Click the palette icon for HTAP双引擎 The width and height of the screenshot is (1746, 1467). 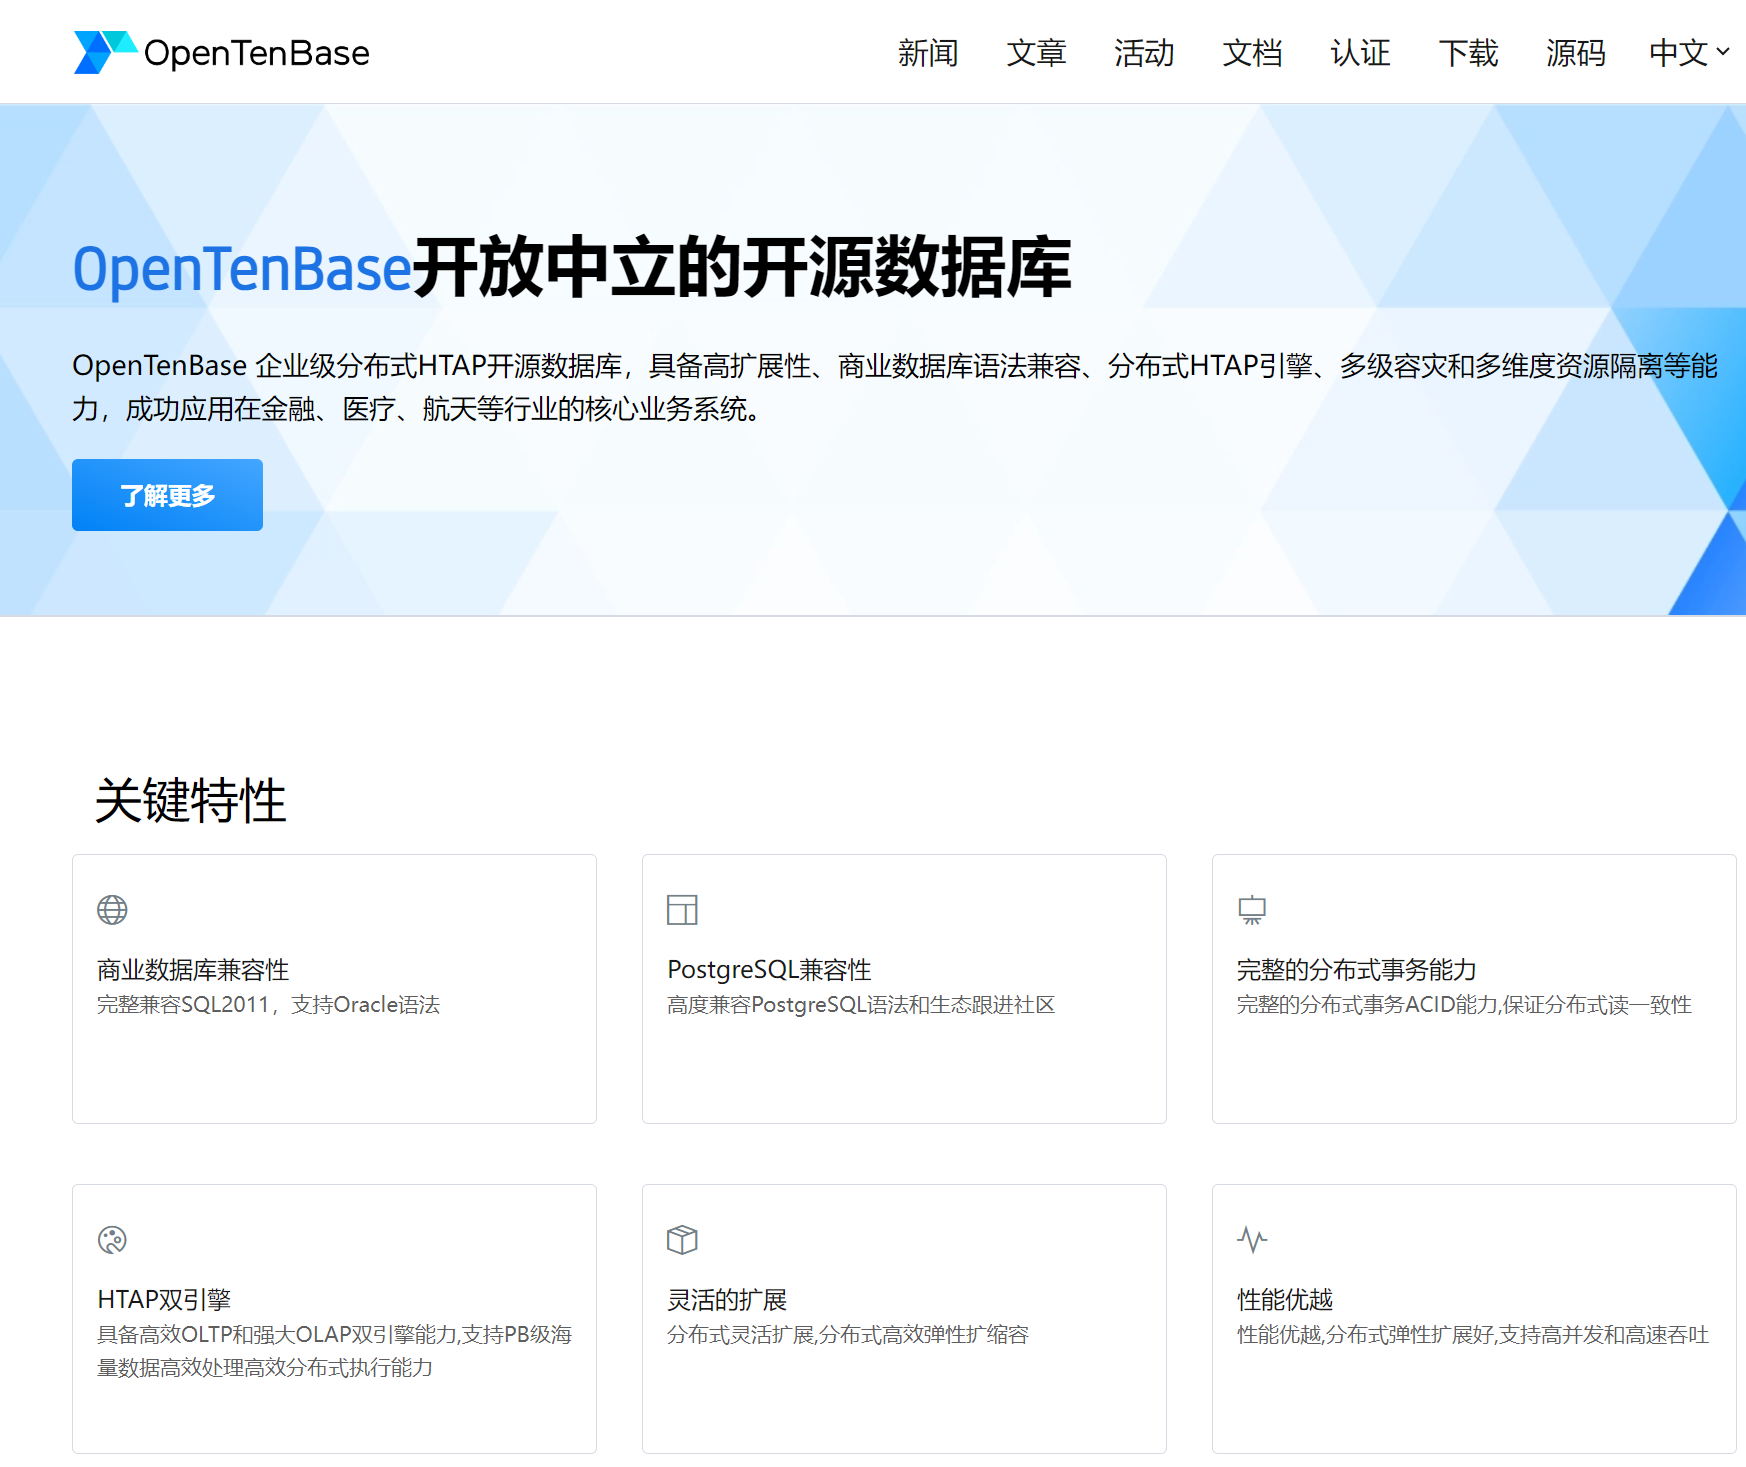[112, 1240]
